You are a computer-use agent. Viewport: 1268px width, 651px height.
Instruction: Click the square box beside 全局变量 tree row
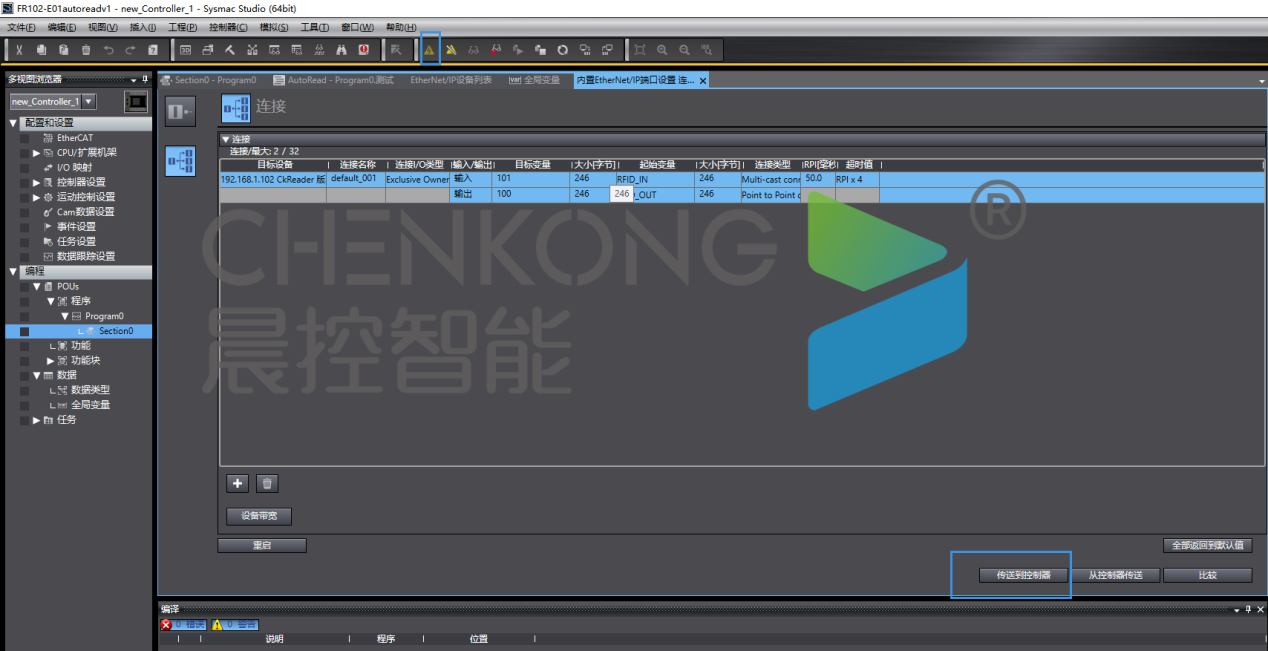pos(24,405)
